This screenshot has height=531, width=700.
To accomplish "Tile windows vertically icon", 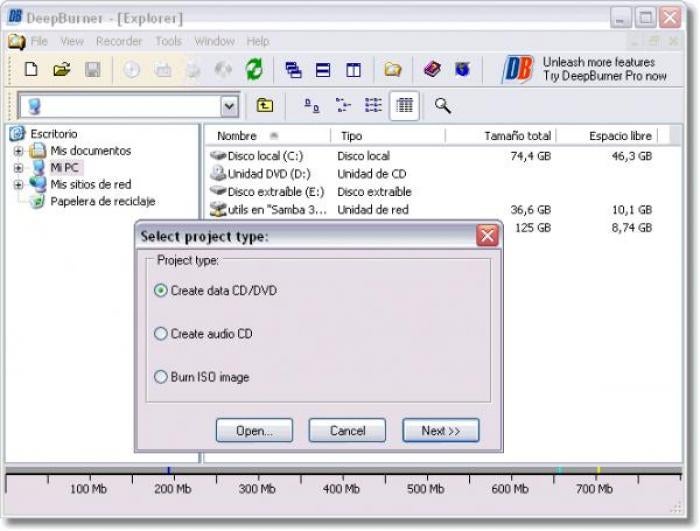I will 353,70.
